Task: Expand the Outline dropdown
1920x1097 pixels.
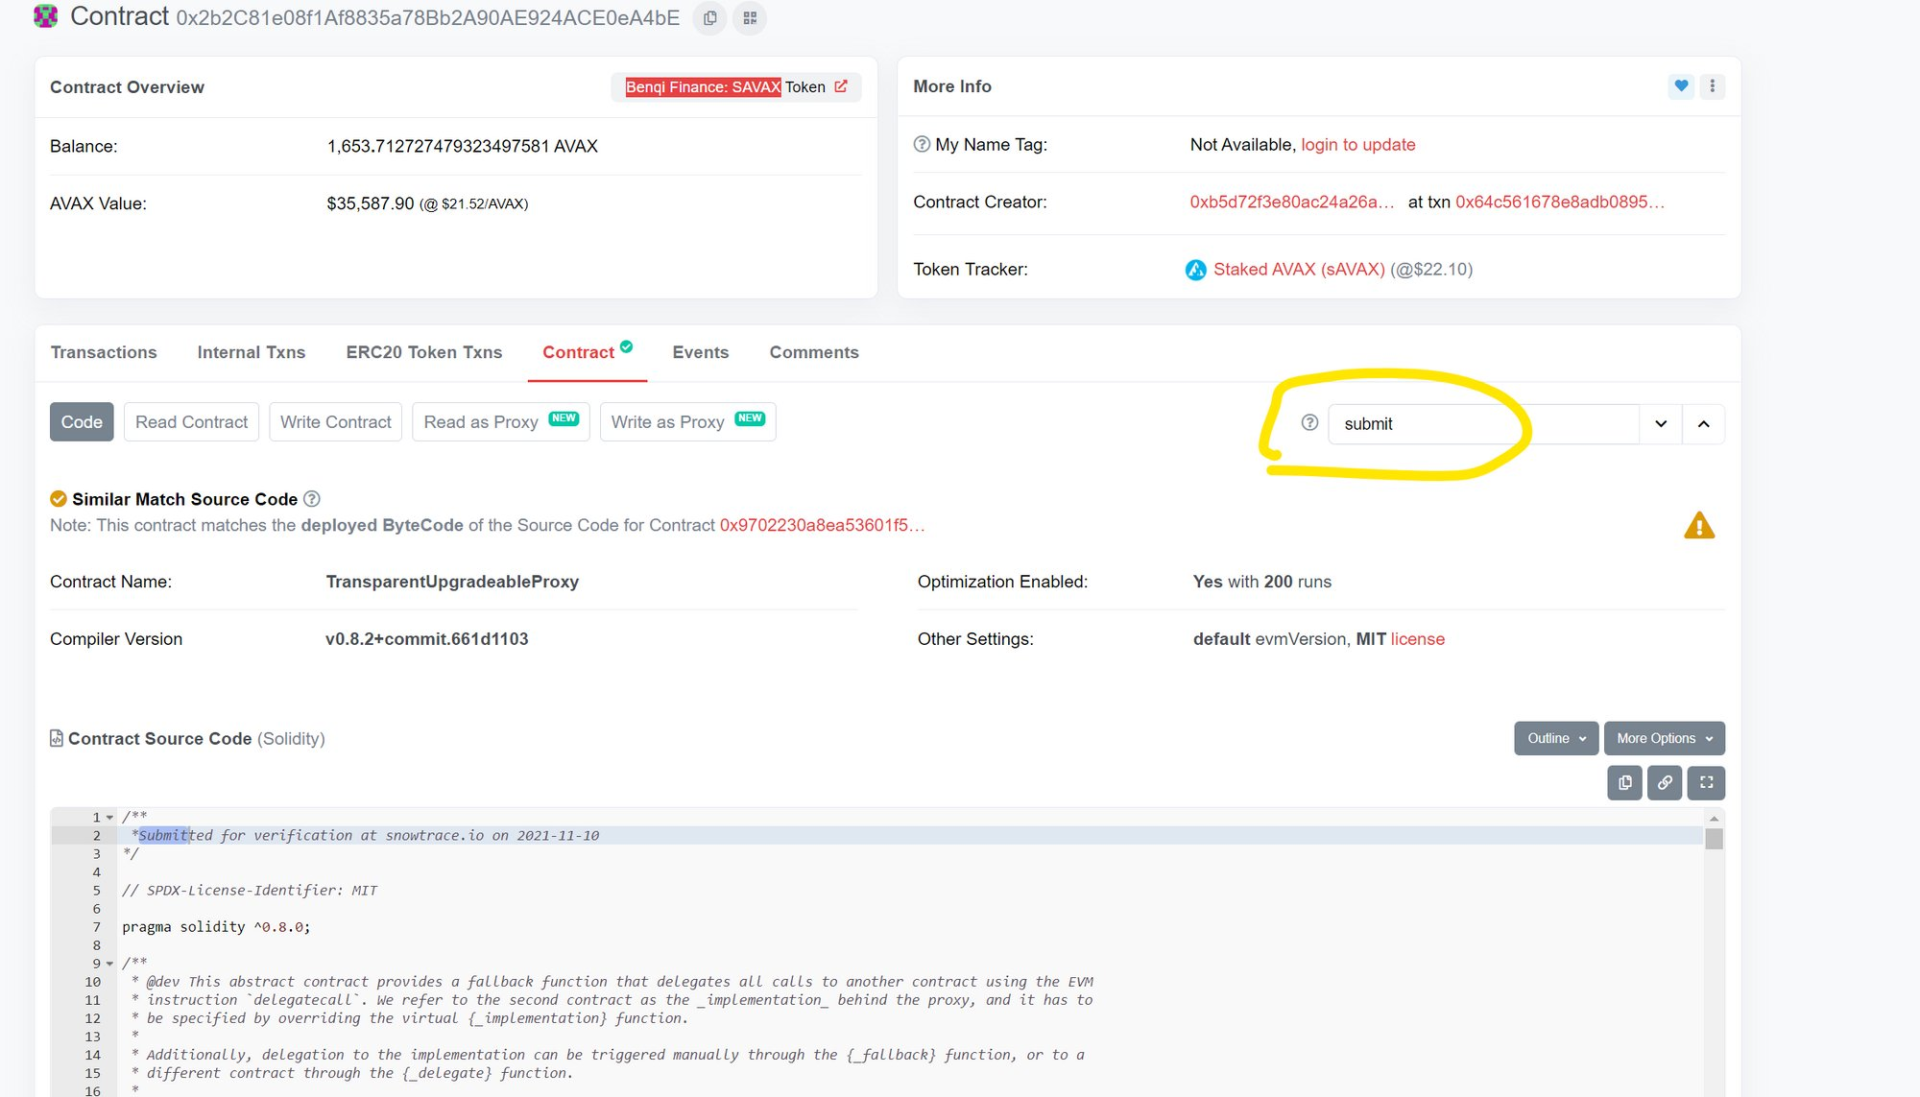Action: [1556, 739]
